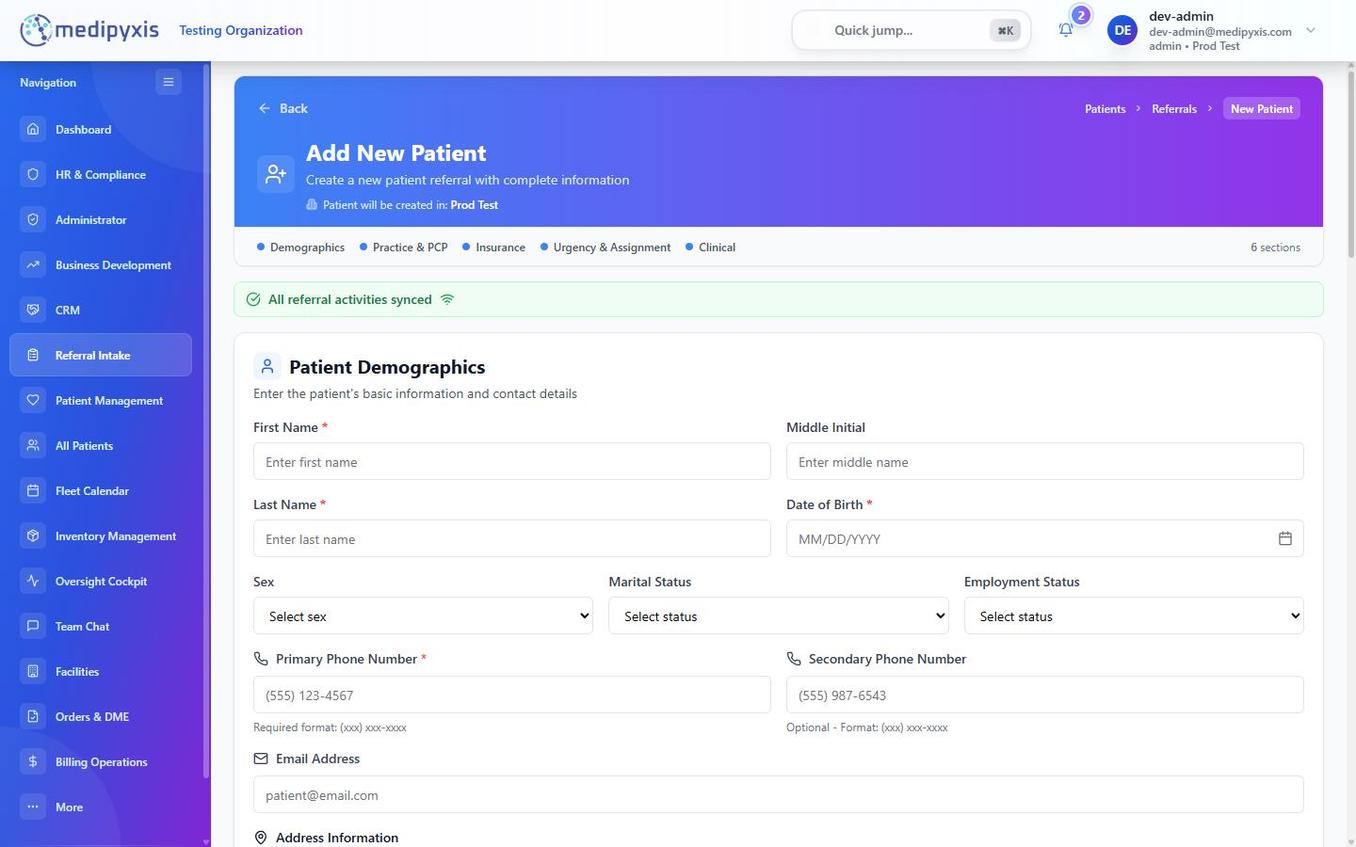
Task: Focus the Email Address field
Action: click(778, 794)
